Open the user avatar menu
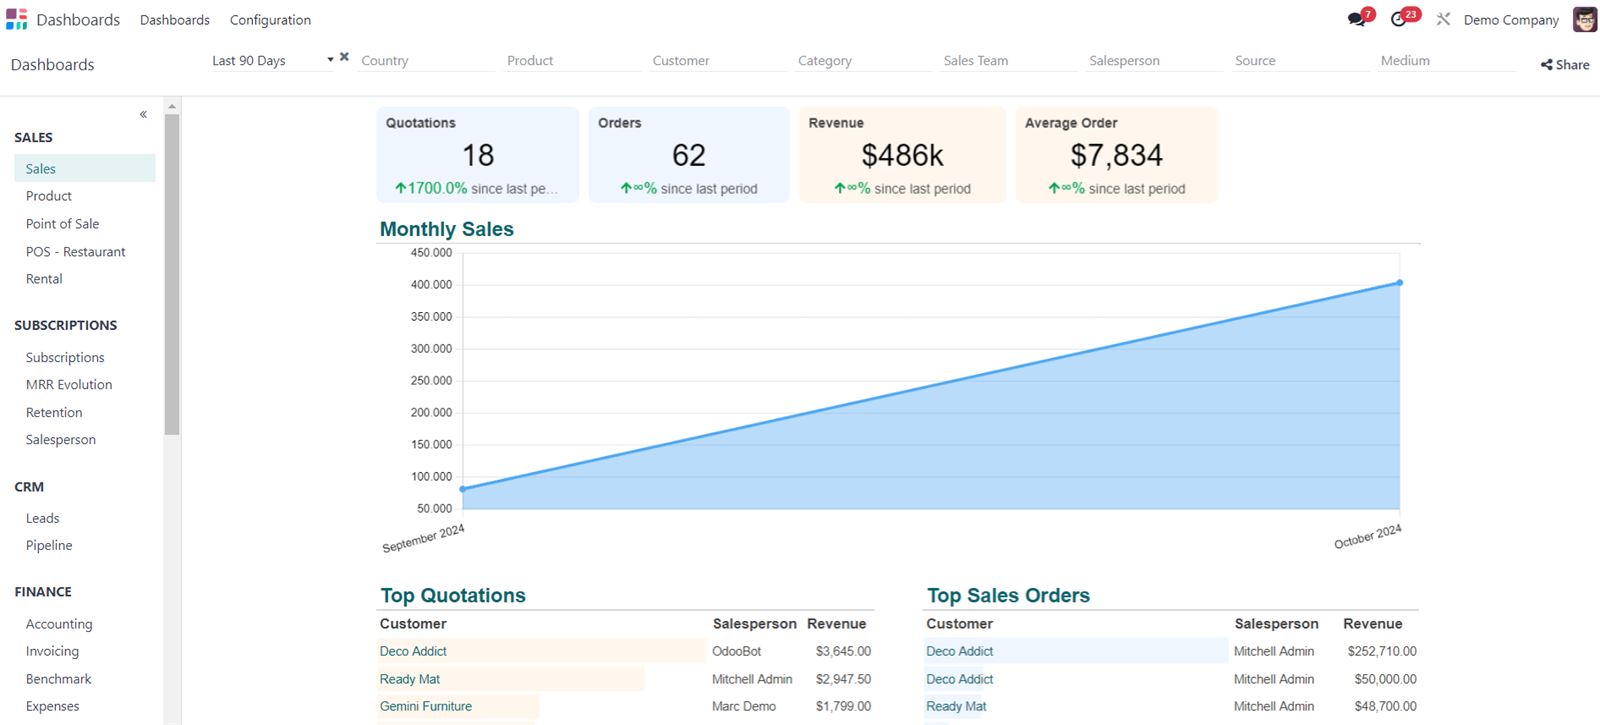The image size is (1600, 725). [1585, 19]
